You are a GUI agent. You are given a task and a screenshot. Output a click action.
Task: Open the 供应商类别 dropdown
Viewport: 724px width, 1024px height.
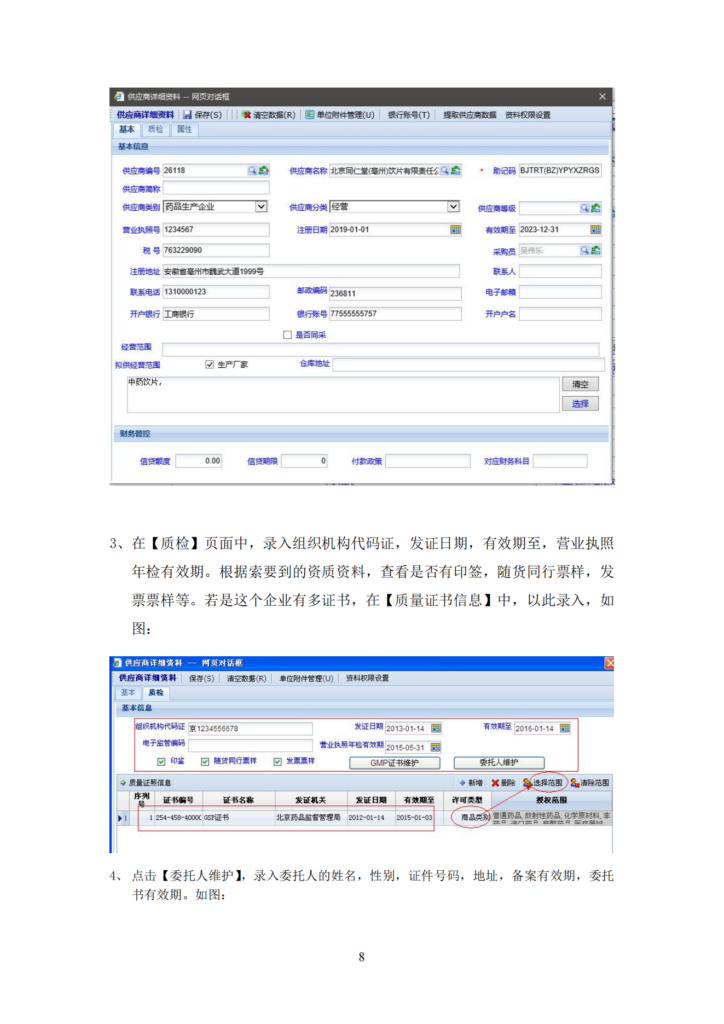click(x=261, y=206)
